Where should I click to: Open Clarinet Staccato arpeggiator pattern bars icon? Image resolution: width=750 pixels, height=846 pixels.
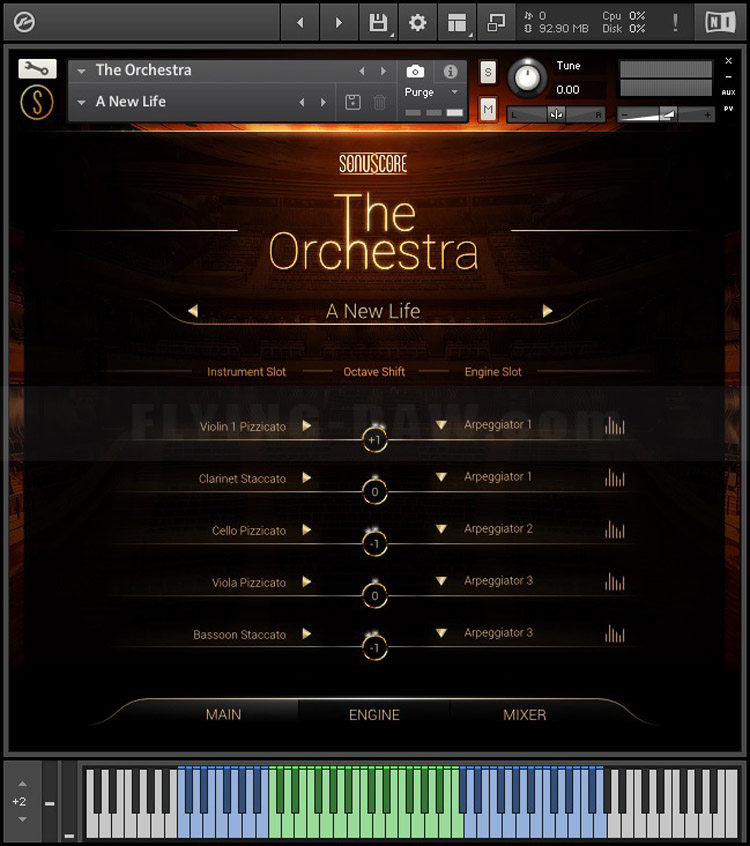coord(615,477)
